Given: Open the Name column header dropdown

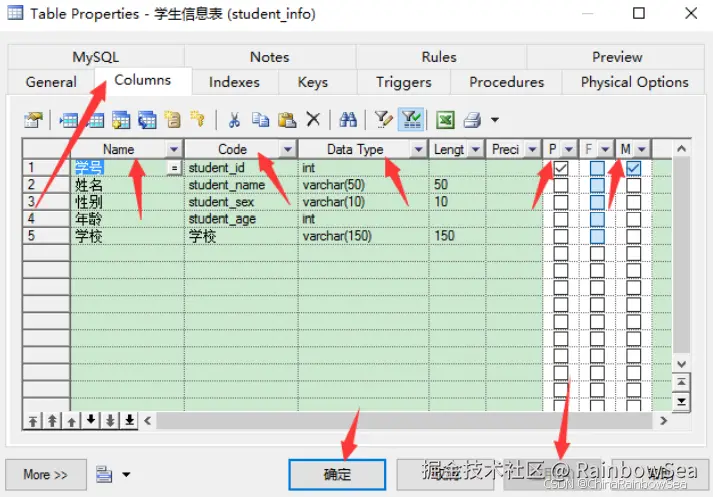Looking at the screenshot, I should click(x=173, y=149).
